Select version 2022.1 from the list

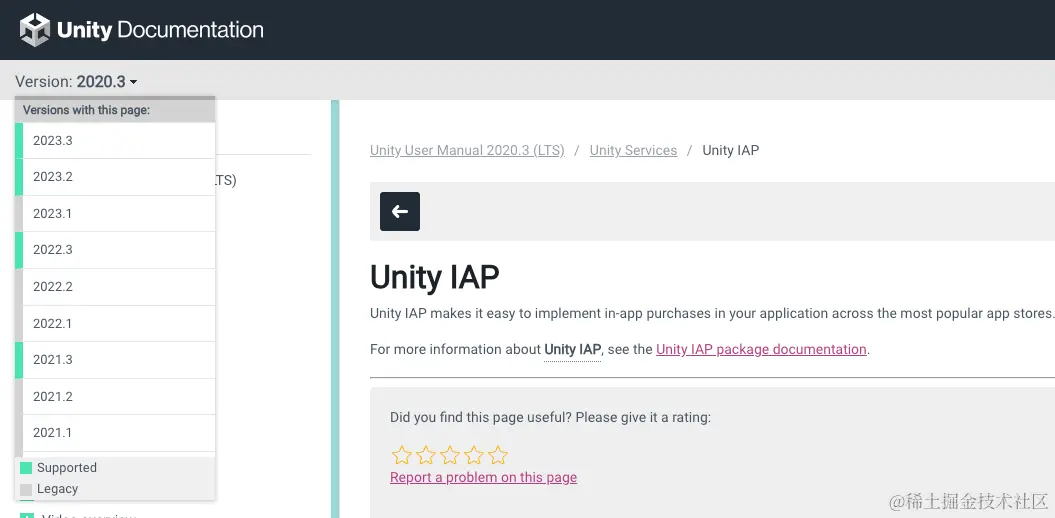115,323
